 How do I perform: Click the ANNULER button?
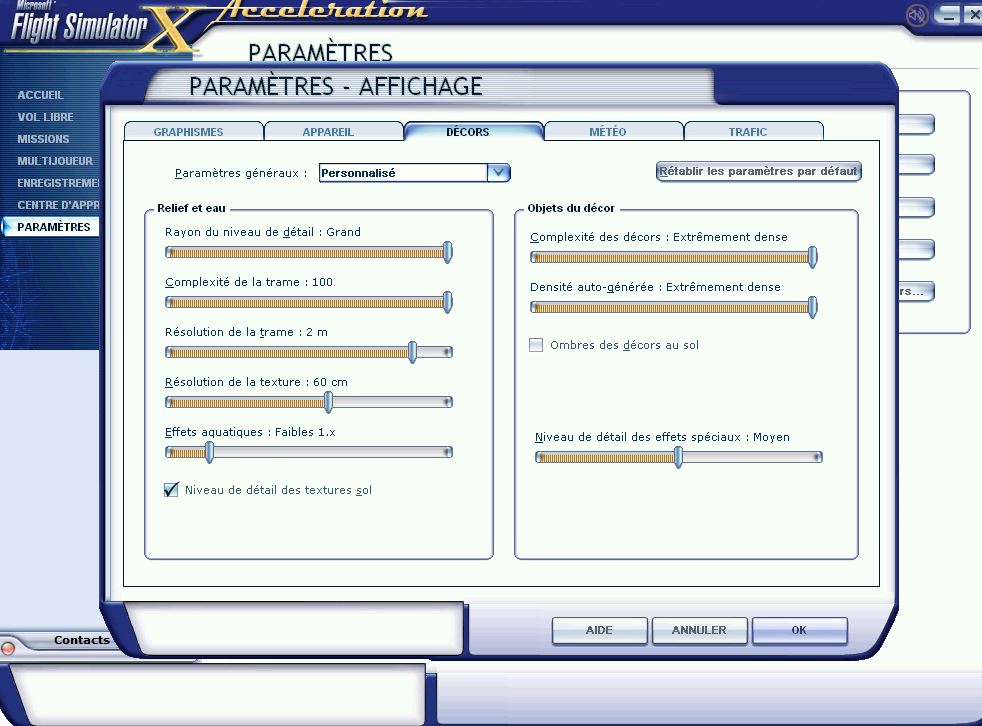pyautogui.click(x=700, y=630)
